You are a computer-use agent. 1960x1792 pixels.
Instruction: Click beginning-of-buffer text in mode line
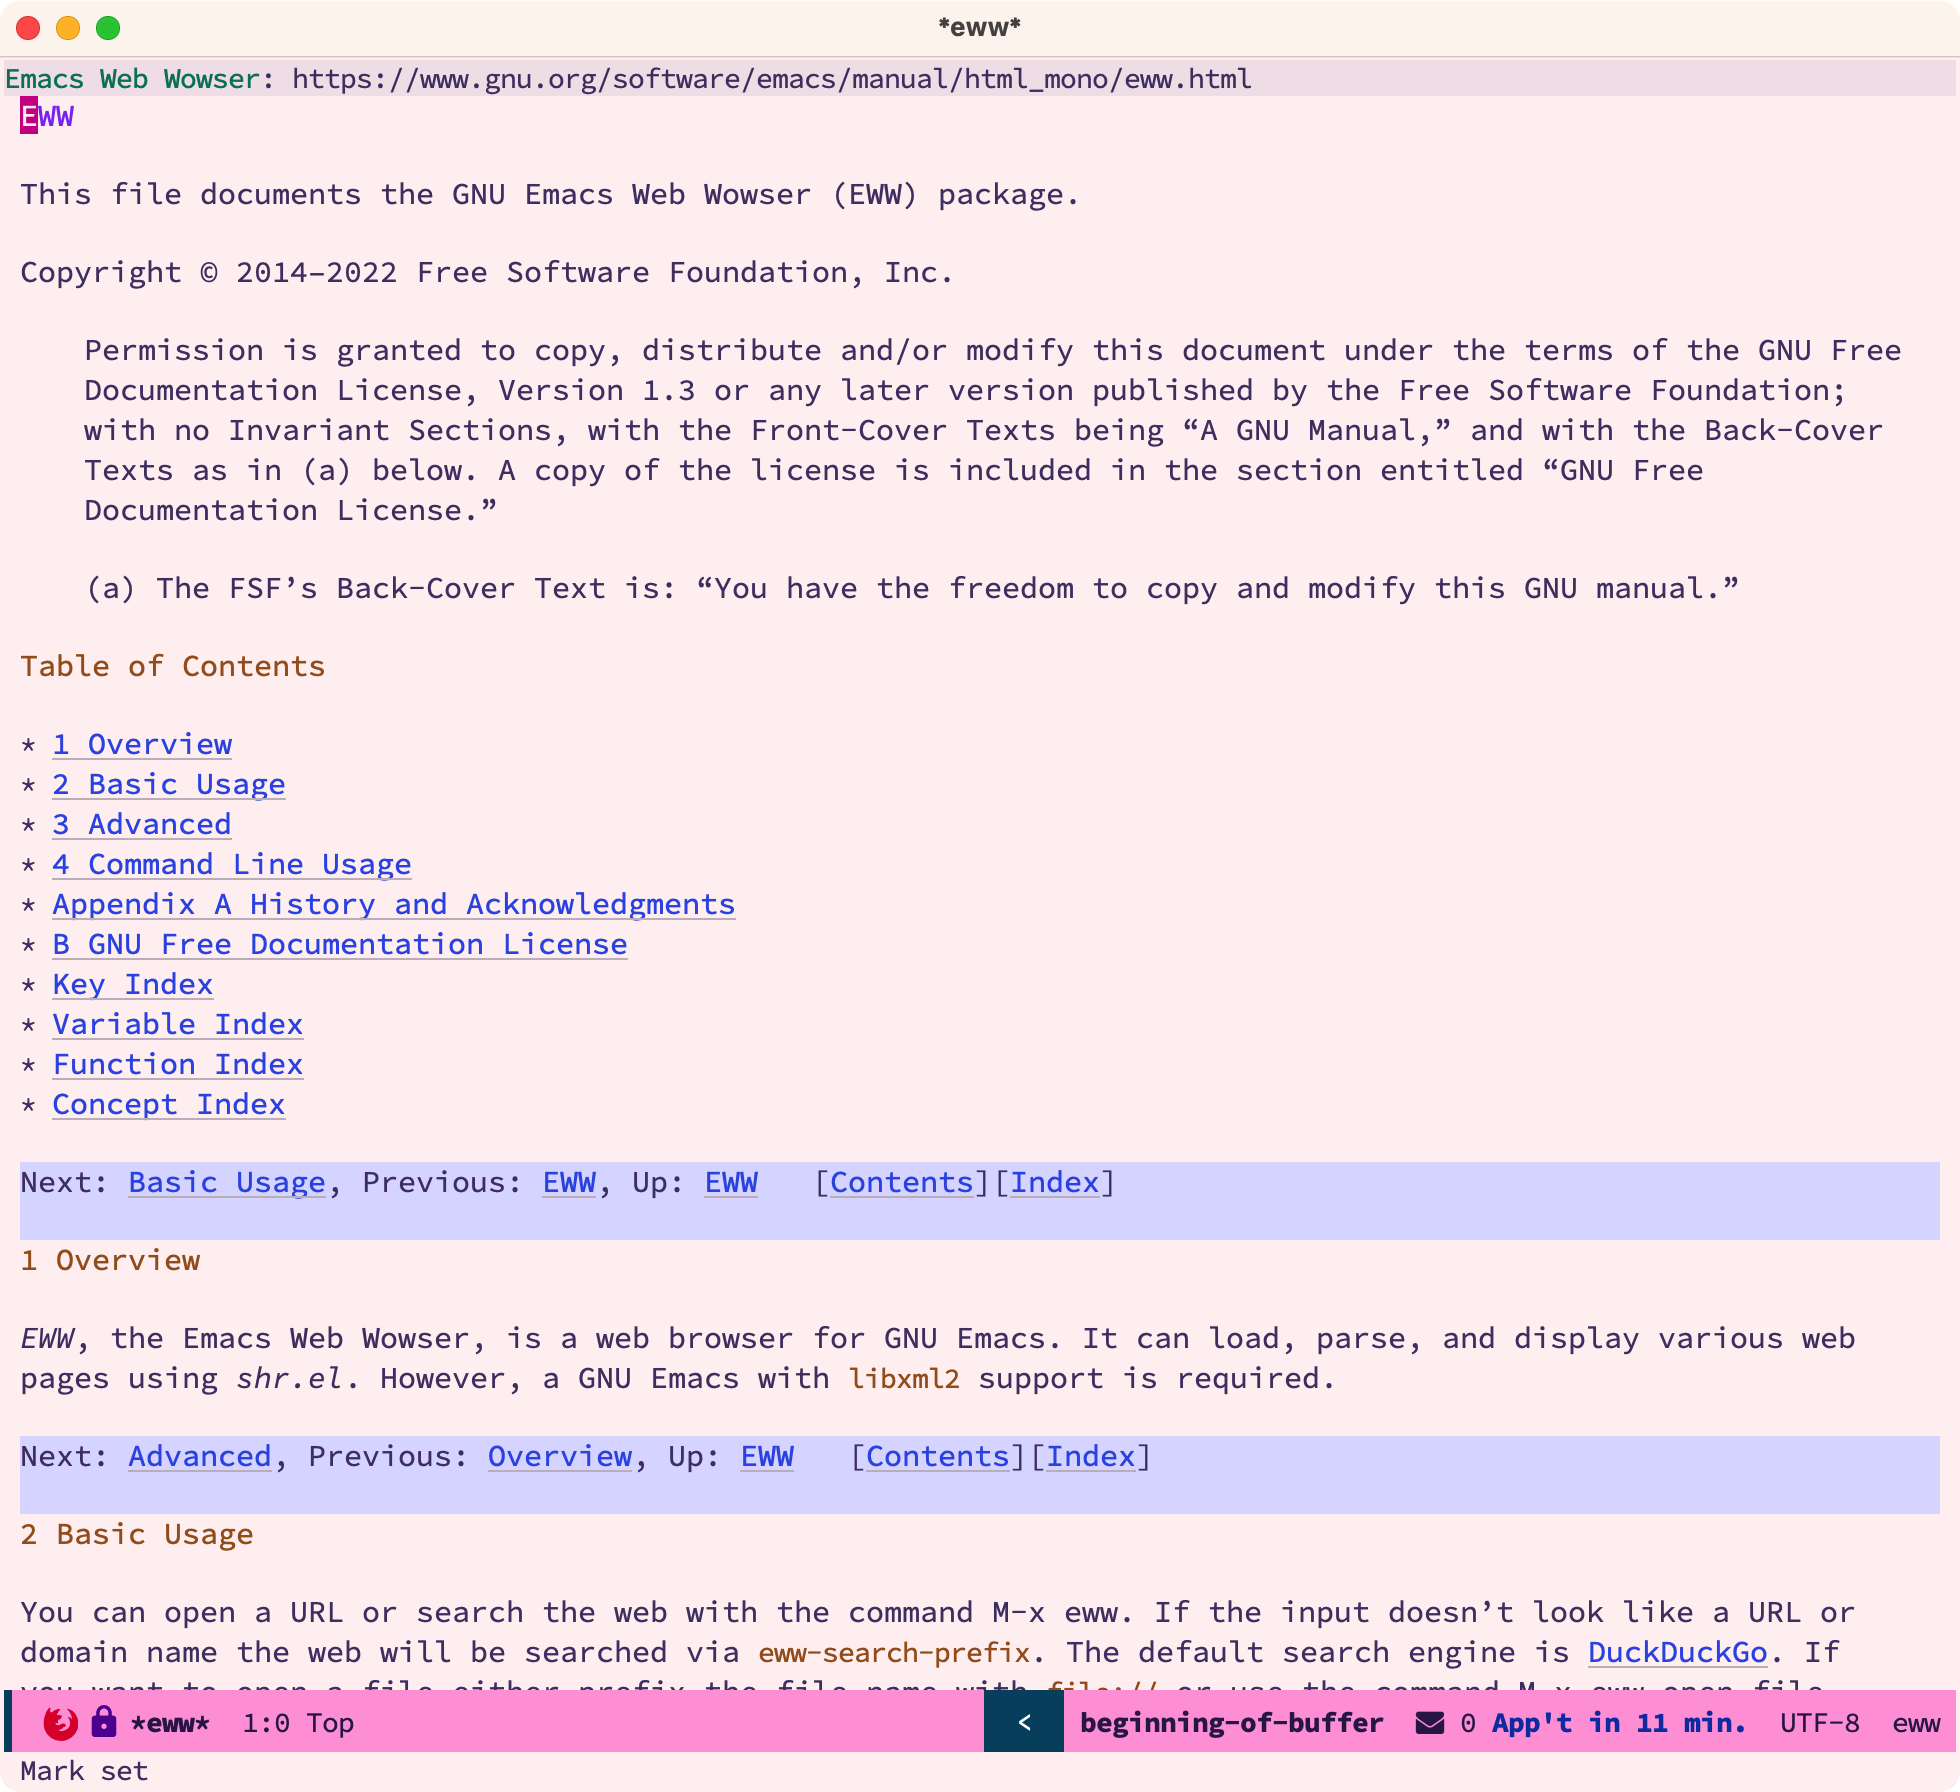[1232, 1722]
